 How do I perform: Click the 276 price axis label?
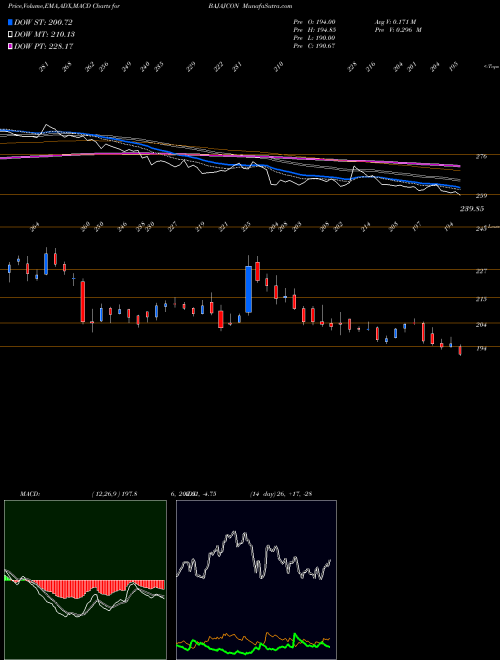pos(481,157)
